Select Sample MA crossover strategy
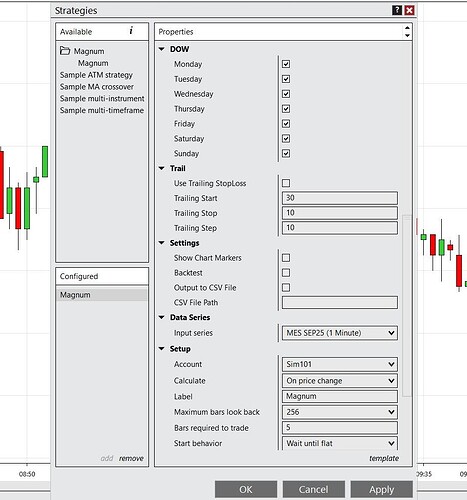 pyautogui.click(x=97, y=87)
